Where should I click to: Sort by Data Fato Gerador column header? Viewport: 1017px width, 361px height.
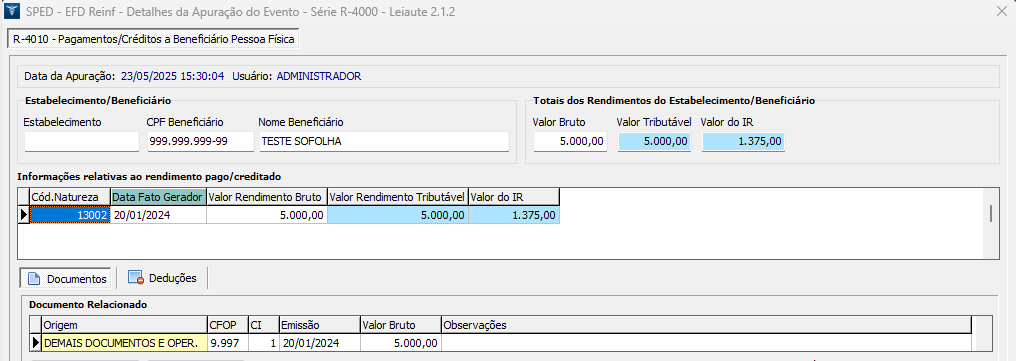pyautogui.click(x=158, y=196)
